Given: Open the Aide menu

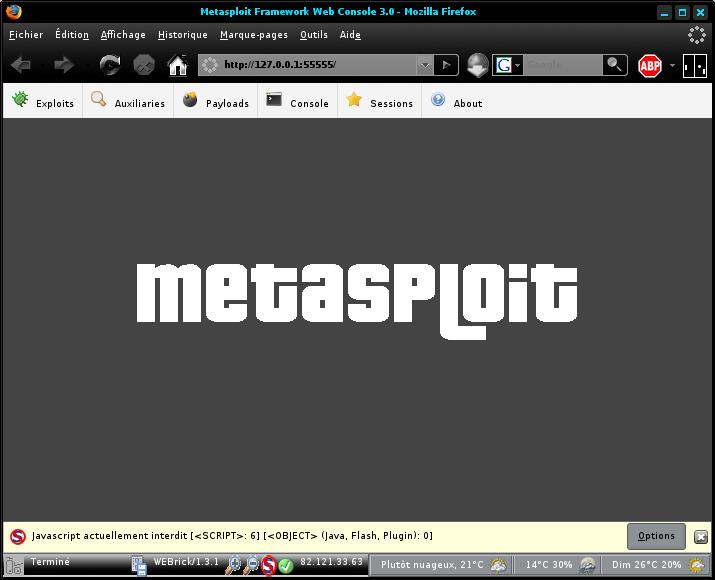Looking at the screenshot, I should 350,35.
